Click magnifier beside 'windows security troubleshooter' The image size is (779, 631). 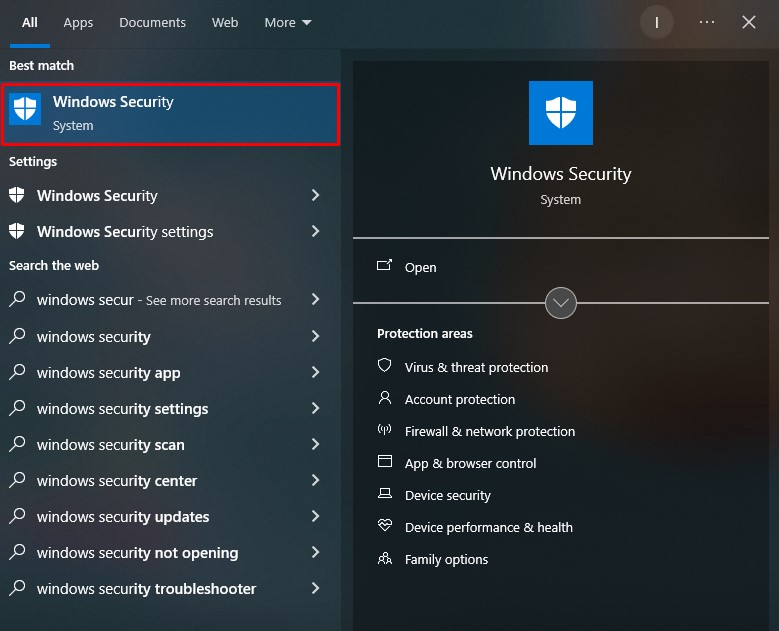17,588
